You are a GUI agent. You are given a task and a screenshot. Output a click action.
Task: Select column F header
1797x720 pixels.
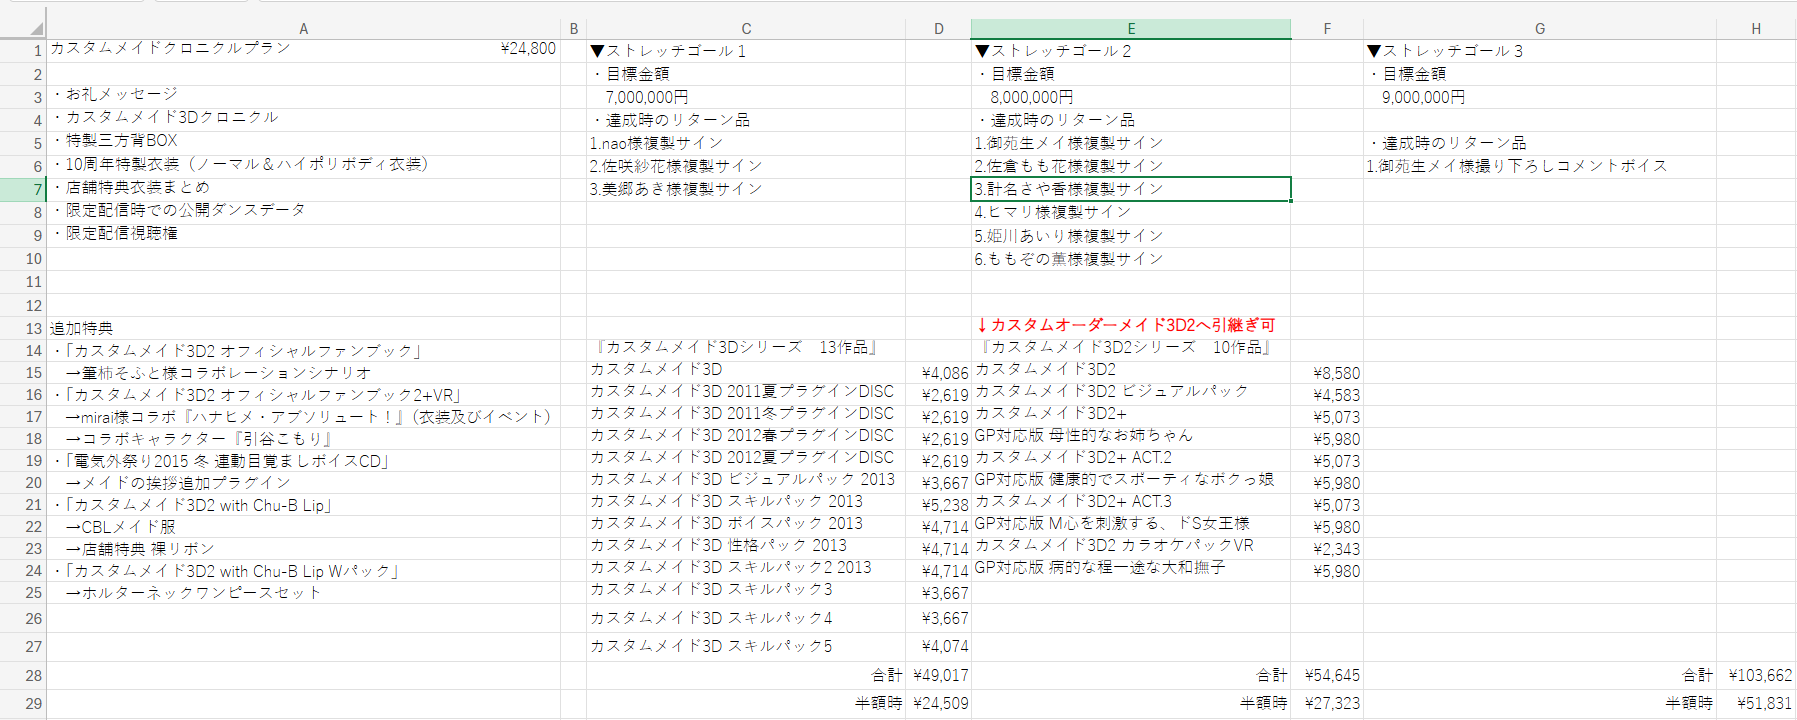[1327, 29]
